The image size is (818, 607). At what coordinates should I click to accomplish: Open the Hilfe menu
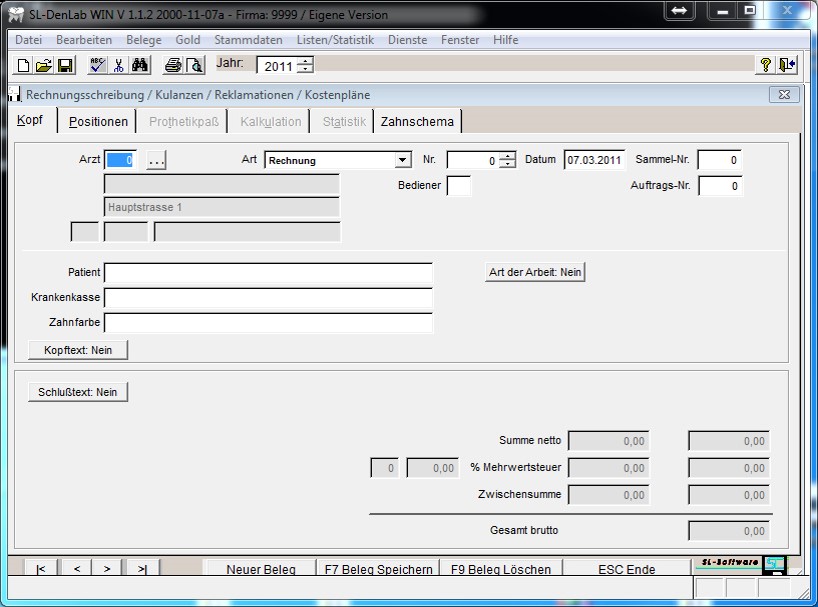coord(506,40)
